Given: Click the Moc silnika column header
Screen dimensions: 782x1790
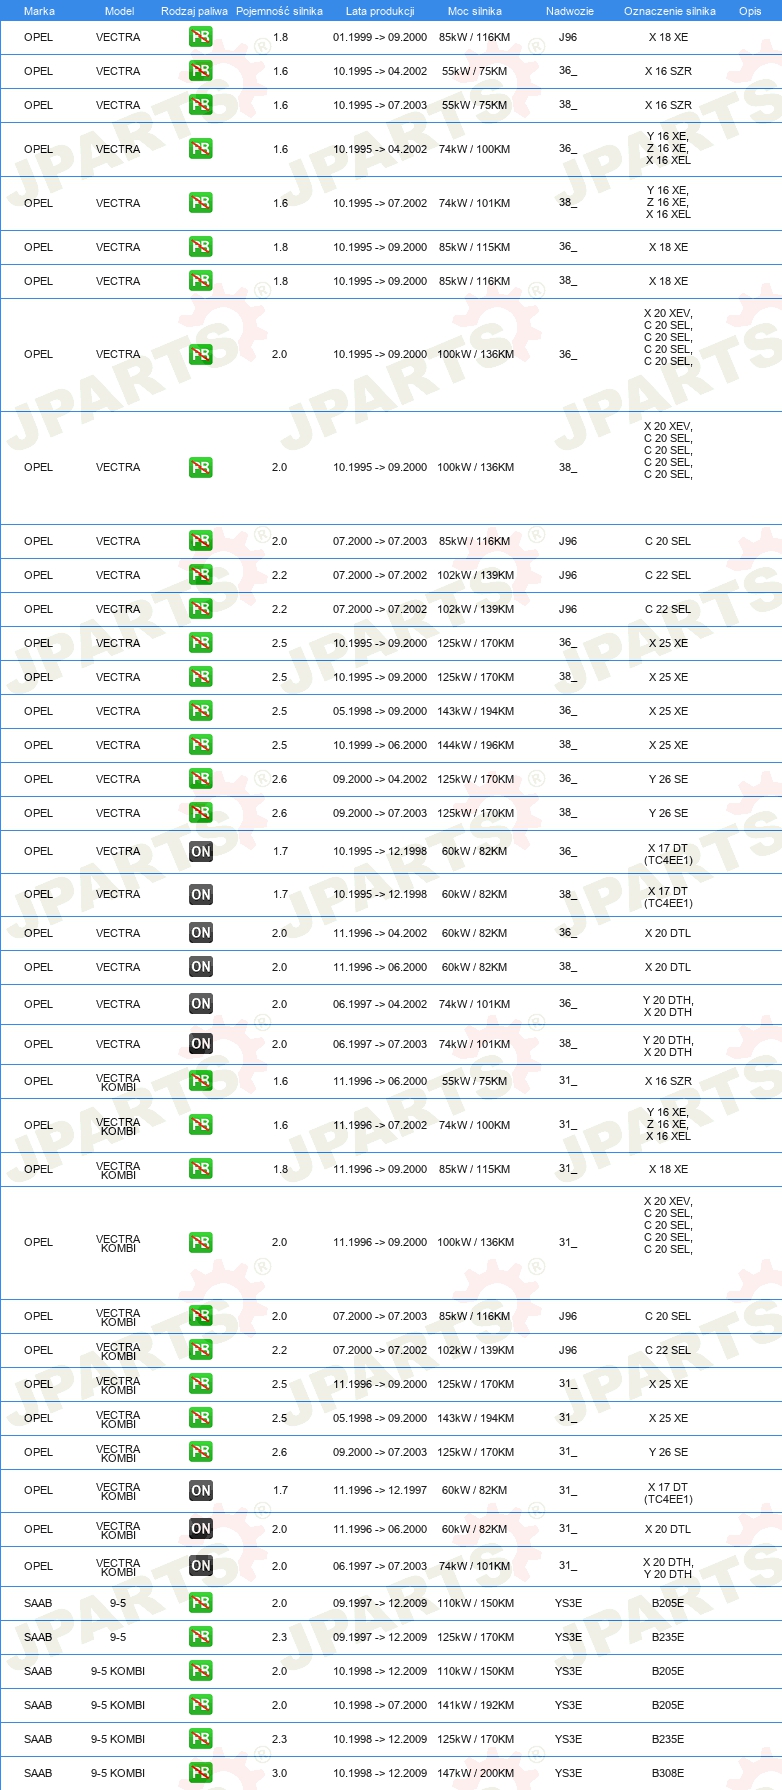Looking at the screenshot, I should coord(475,11).
